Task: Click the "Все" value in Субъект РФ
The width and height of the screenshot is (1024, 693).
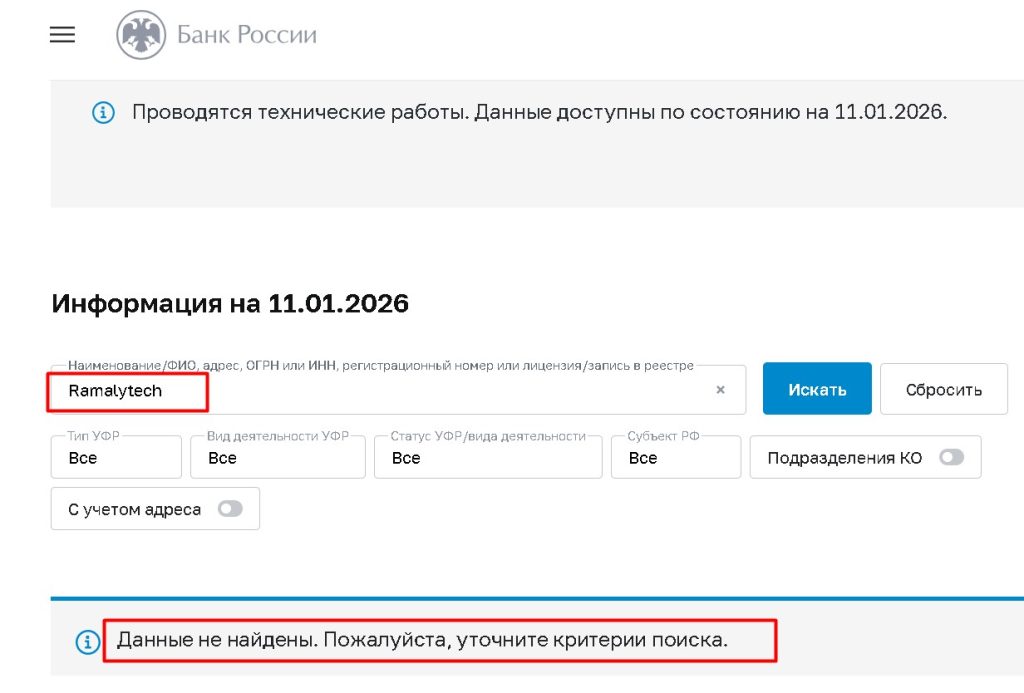Action: pyautogui.click(x=641, y=458)
